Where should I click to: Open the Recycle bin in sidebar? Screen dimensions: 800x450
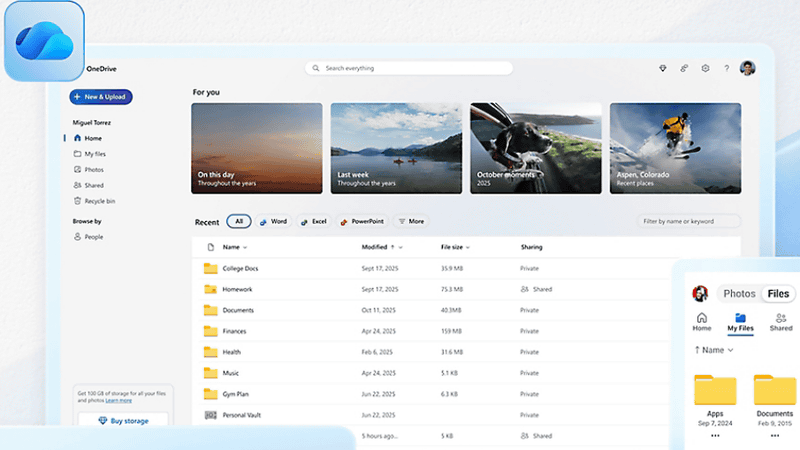(x=99, y=201)
